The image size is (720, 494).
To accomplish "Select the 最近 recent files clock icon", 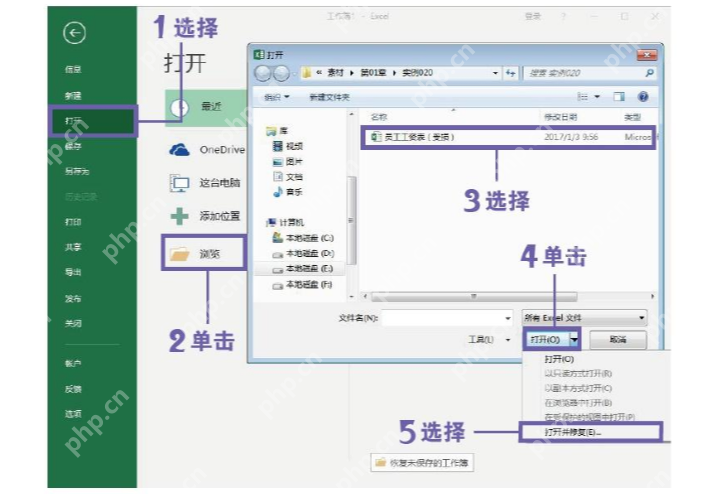I will click(180, 107).
